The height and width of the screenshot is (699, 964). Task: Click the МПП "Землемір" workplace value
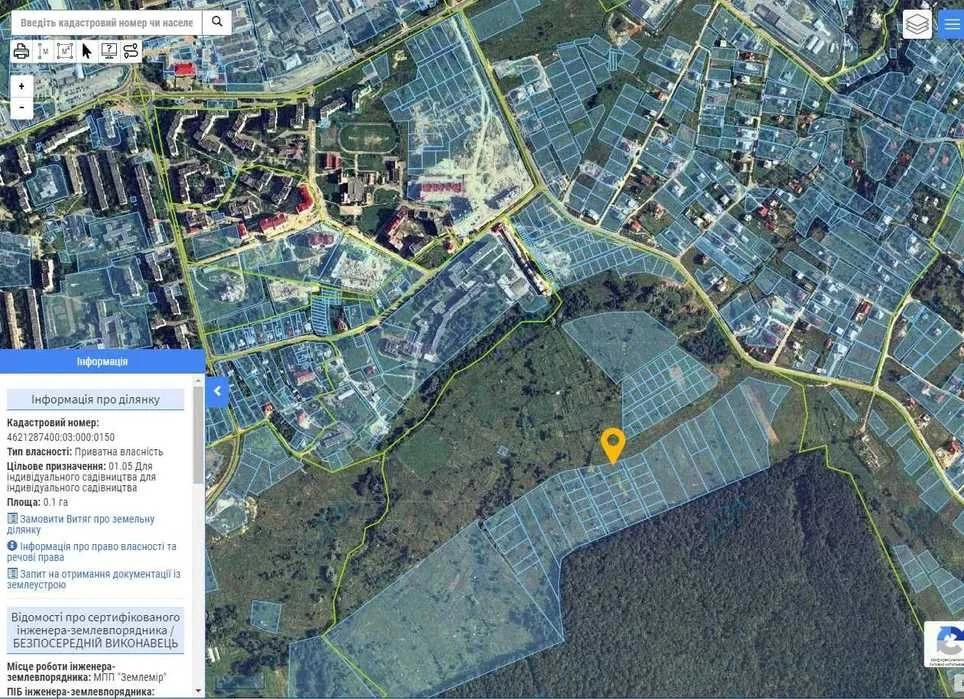130,677
